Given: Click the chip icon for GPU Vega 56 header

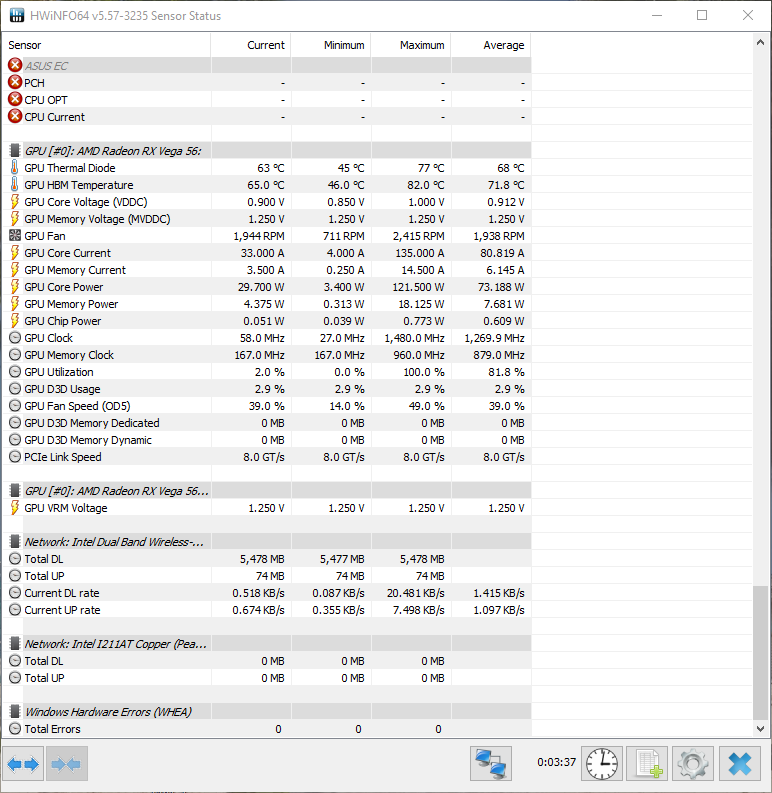Looking at the screenshot, I should 15,150.
